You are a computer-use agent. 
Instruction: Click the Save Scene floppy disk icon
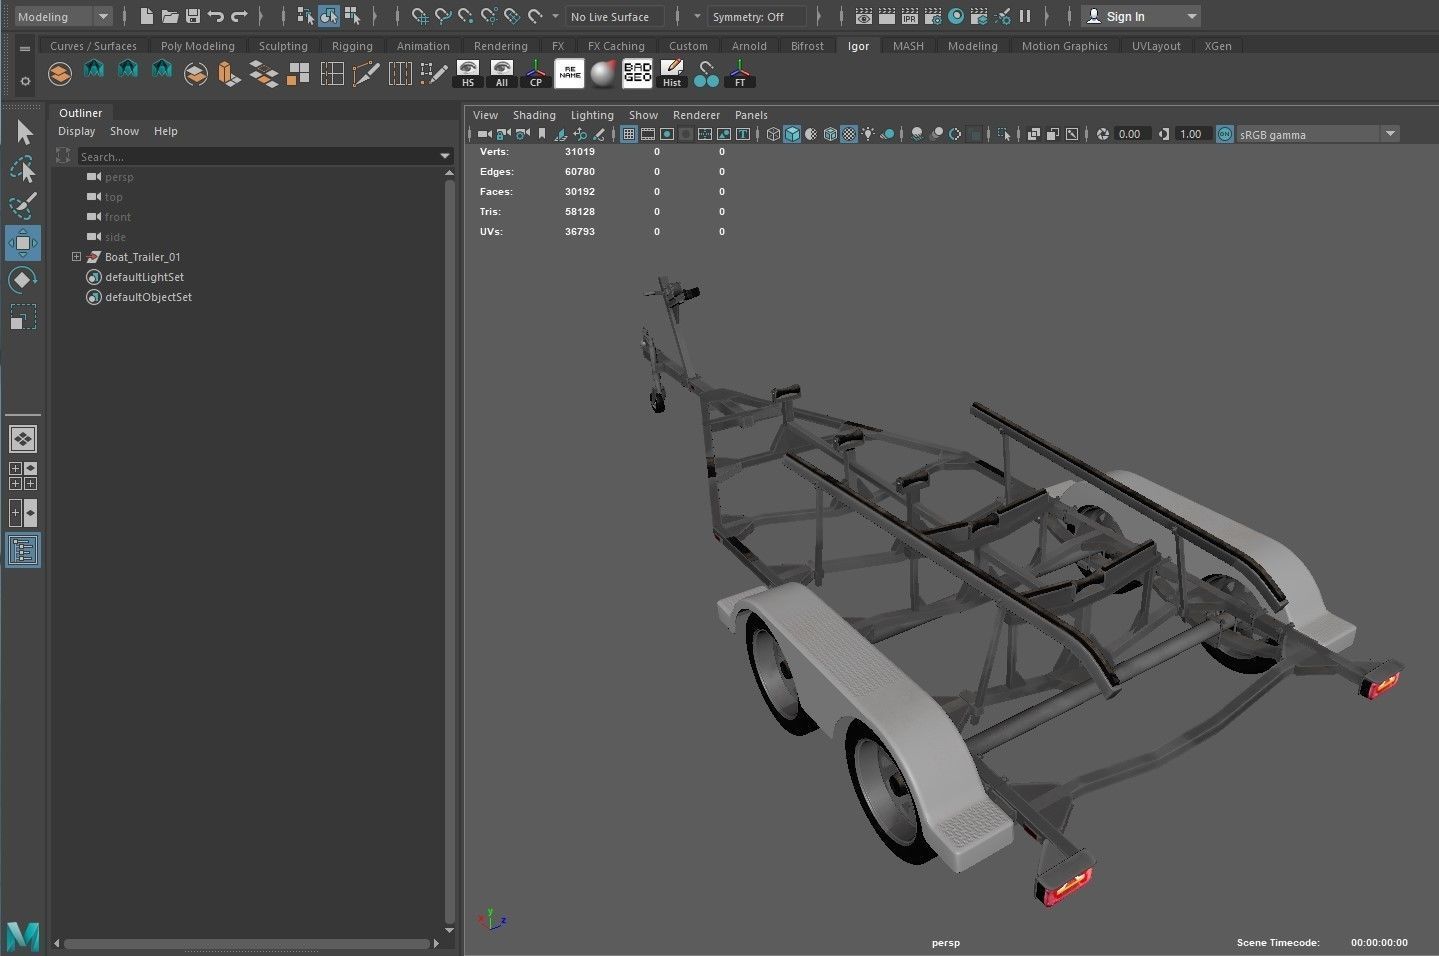[193, 16]
